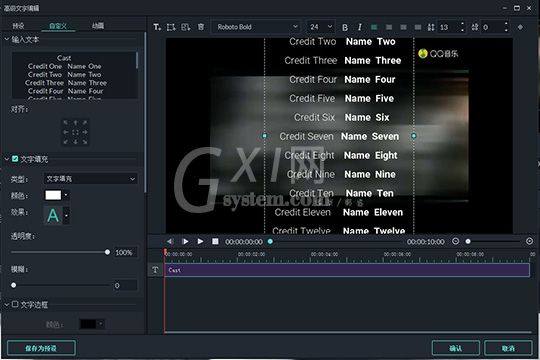Click the opacity slider handle at 100%
The image size is (540, 360).
coord(107,252)
